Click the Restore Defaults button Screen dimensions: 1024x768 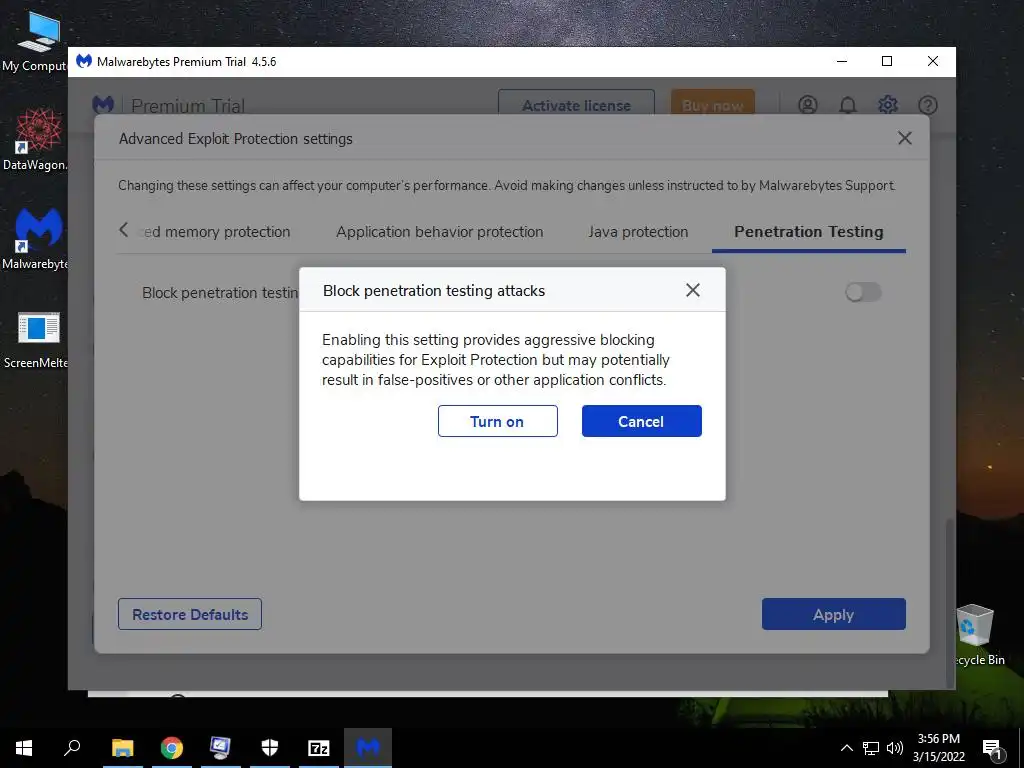point(190,614)
